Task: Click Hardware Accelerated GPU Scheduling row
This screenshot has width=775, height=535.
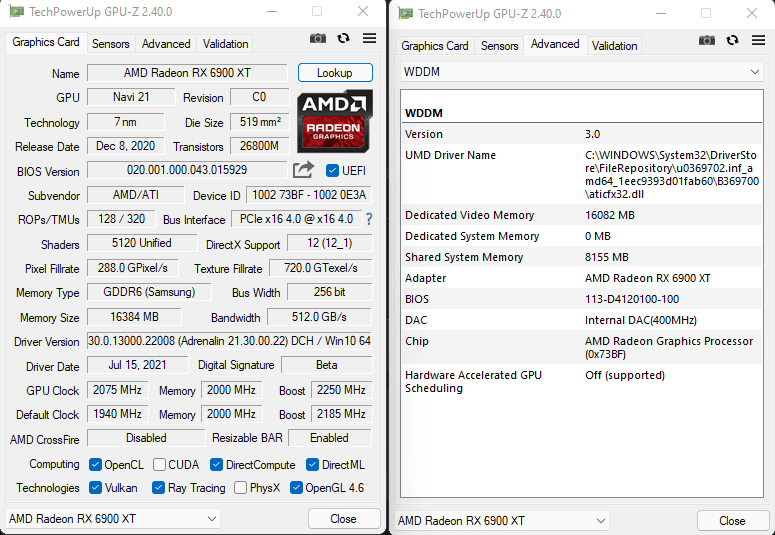Action: pyautogui.click(x=582, y=381)
